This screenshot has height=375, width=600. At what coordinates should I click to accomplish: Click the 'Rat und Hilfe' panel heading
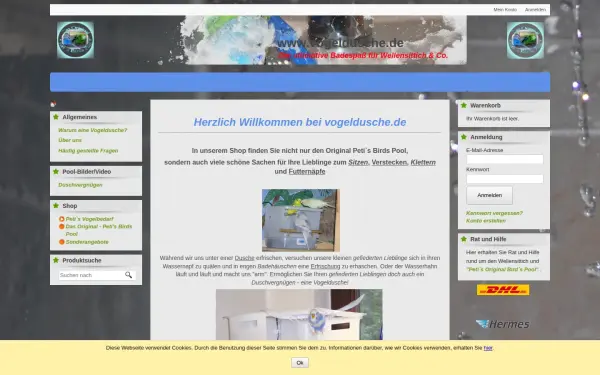pyautogui.click(x=488, y=239)
